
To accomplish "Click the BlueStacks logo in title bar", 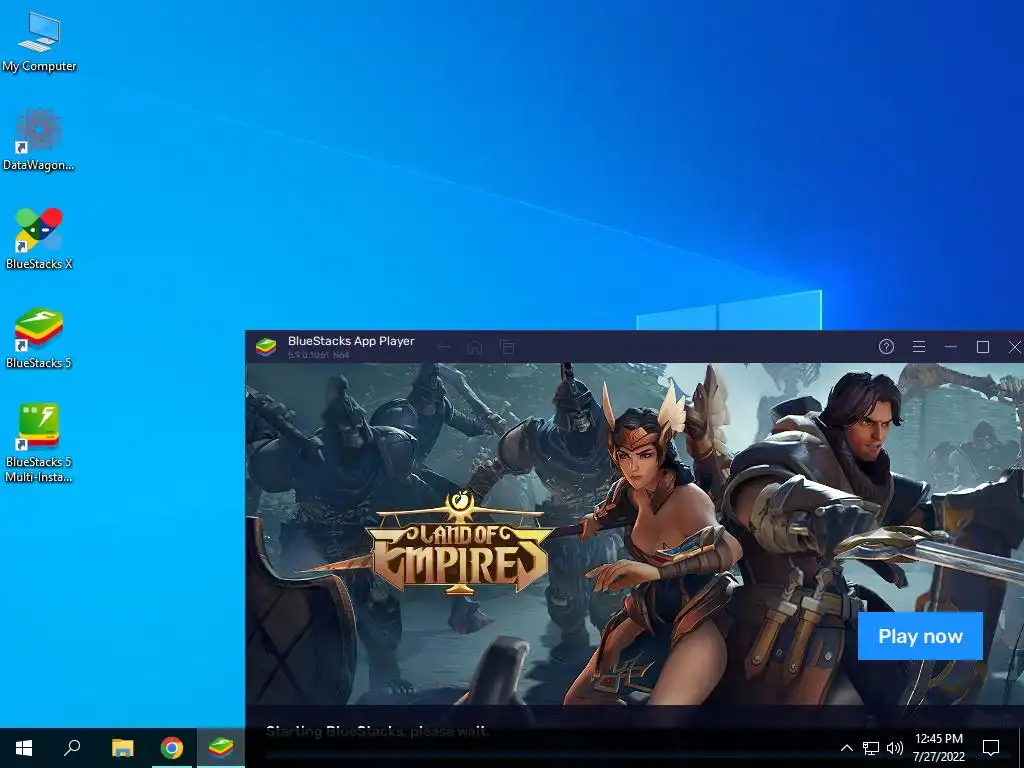I will [266, 347].
